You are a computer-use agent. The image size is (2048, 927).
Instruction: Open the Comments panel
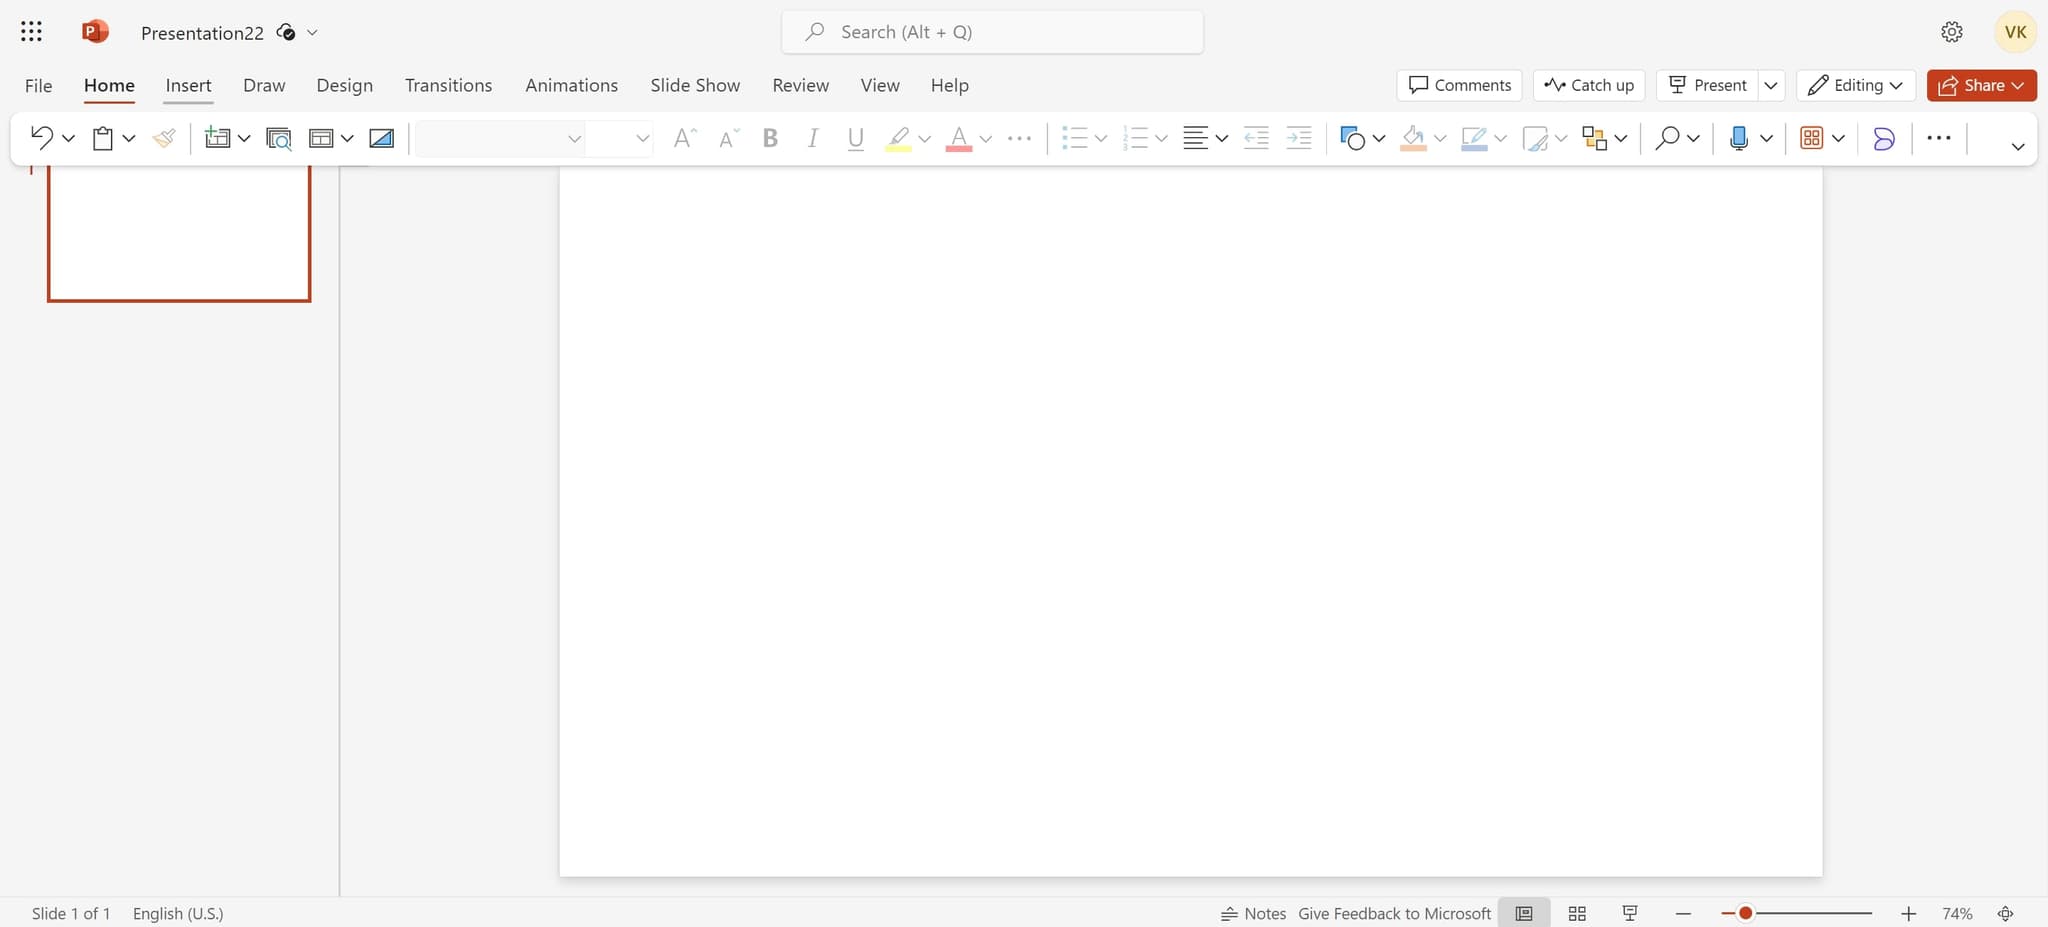pos(1459,85)
